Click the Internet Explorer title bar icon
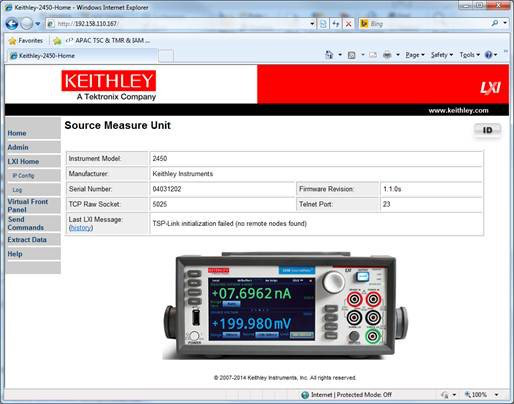Image resolution: width=514 pixels, height=404 pixels. [x=9, y=7]
